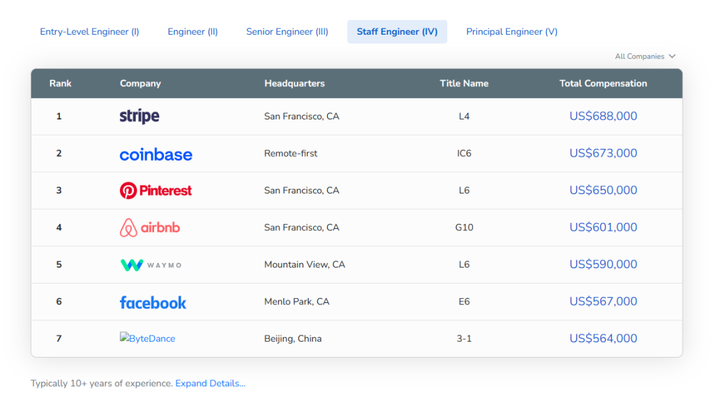The height and width of the screenshot is (407, 720).
Task: Expand details for experience description
Action: pos(210,383)
